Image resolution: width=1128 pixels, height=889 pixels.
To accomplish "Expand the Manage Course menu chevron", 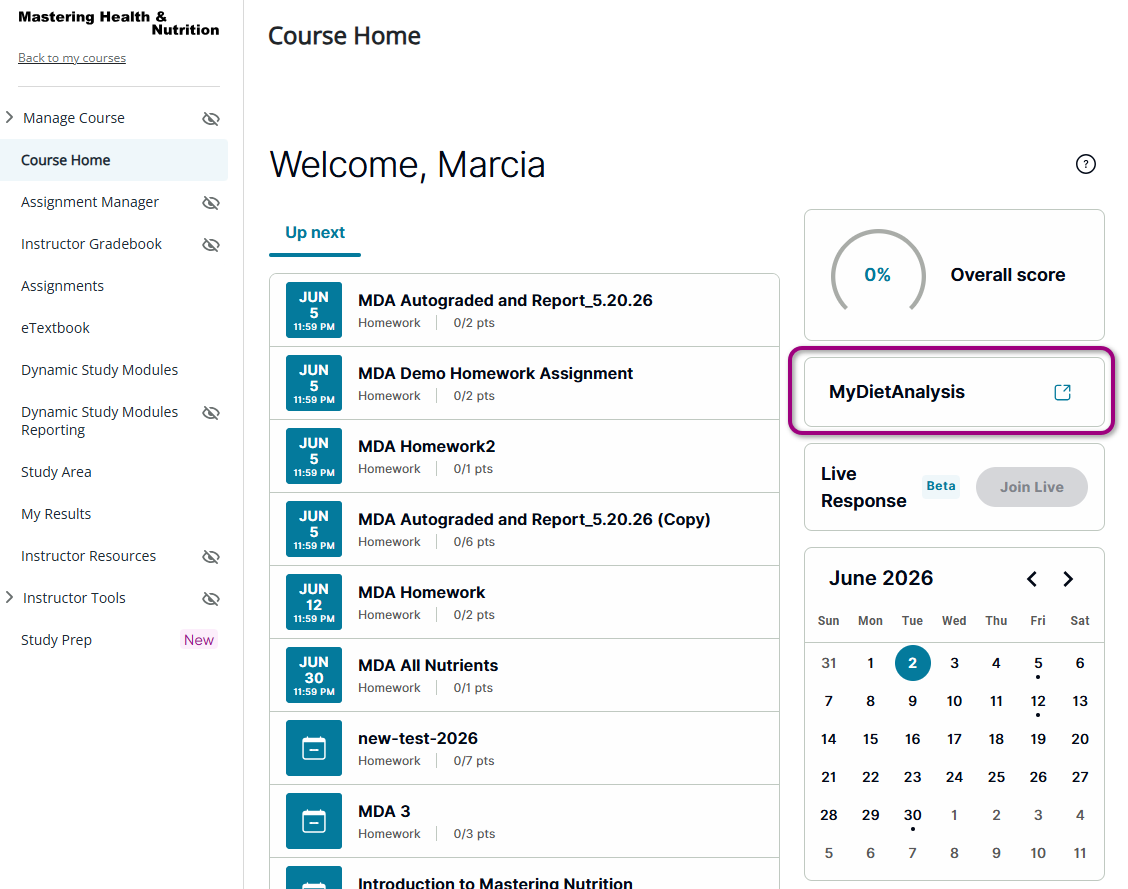I will coord(9,117).
